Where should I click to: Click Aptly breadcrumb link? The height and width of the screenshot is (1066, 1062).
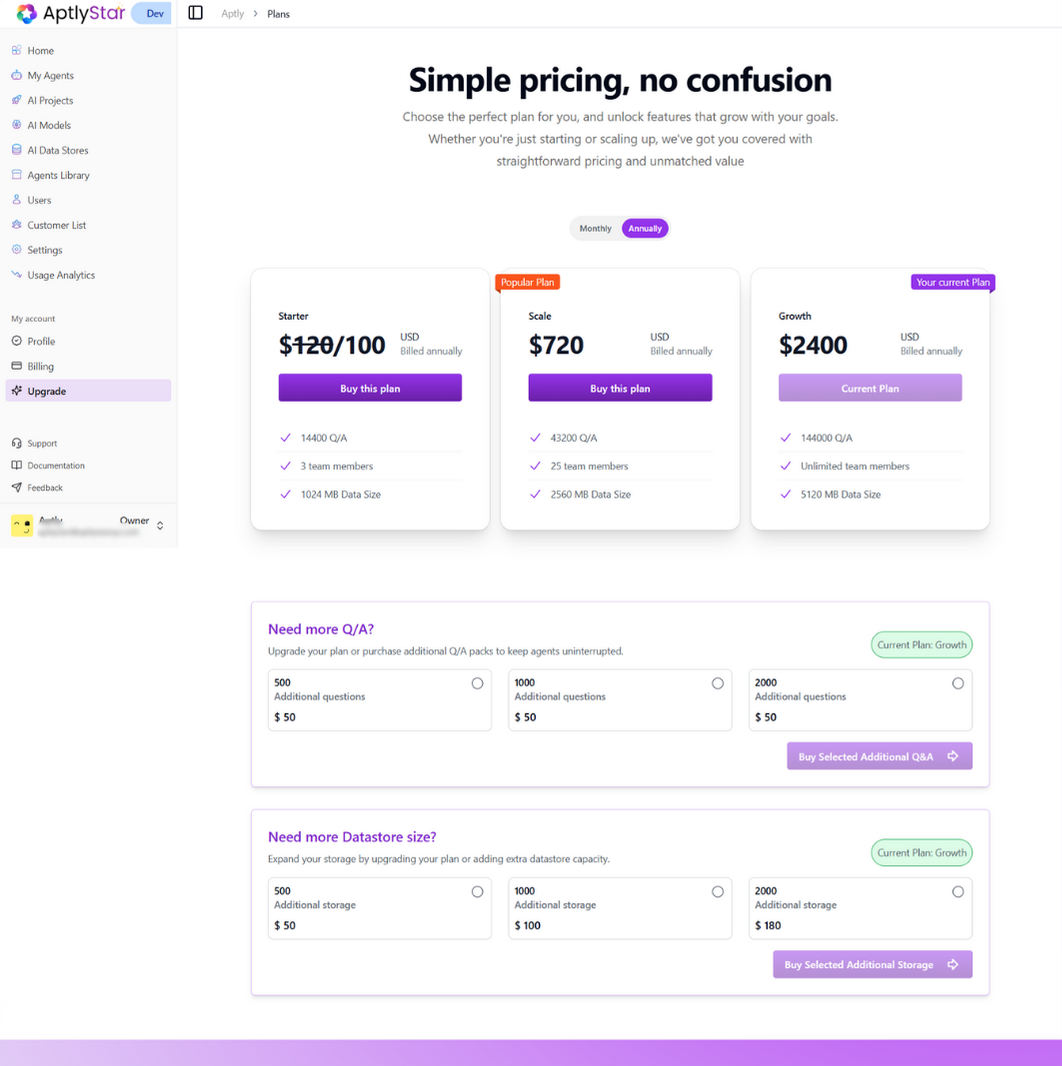click(x=232, y=14)
